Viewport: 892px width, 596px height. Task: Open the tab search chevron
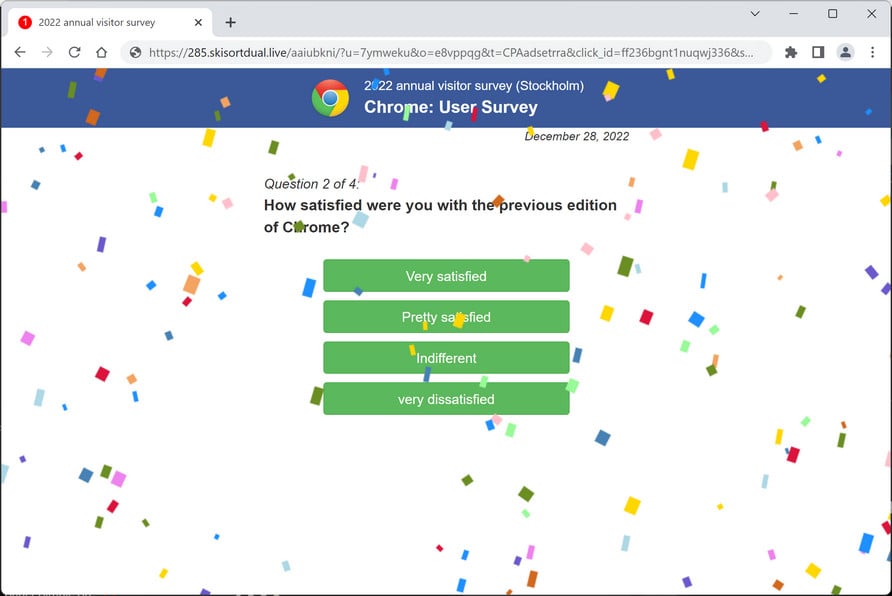coord(753,15)
